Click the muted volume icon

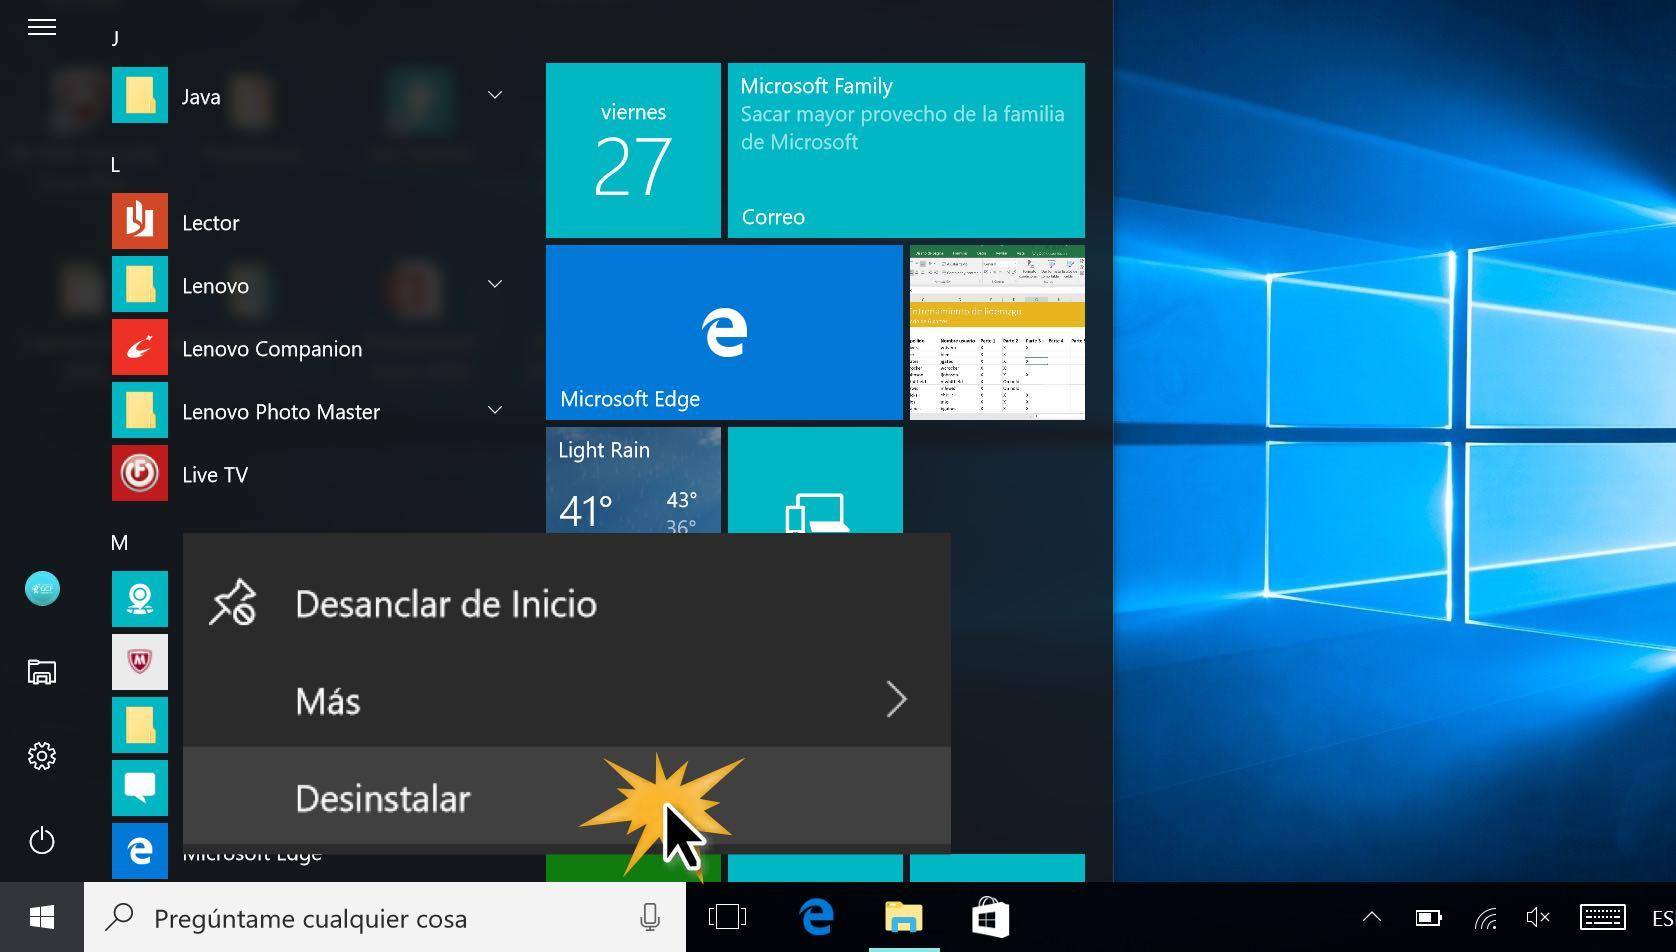tap(1538, 917)
